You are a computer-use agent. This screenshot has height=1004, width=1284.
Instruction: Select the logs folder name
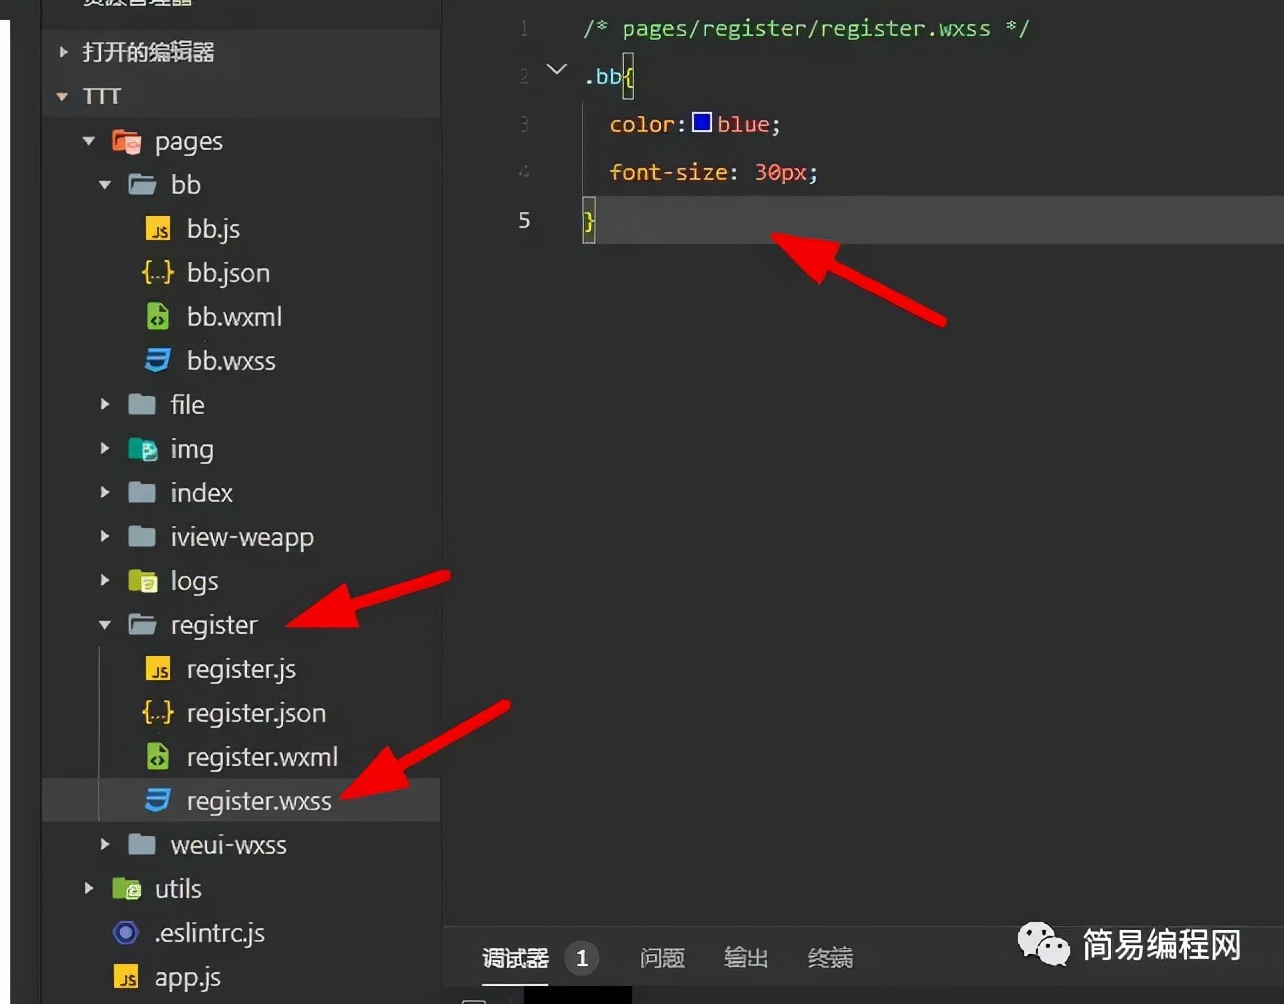click(x=194, y=581)
